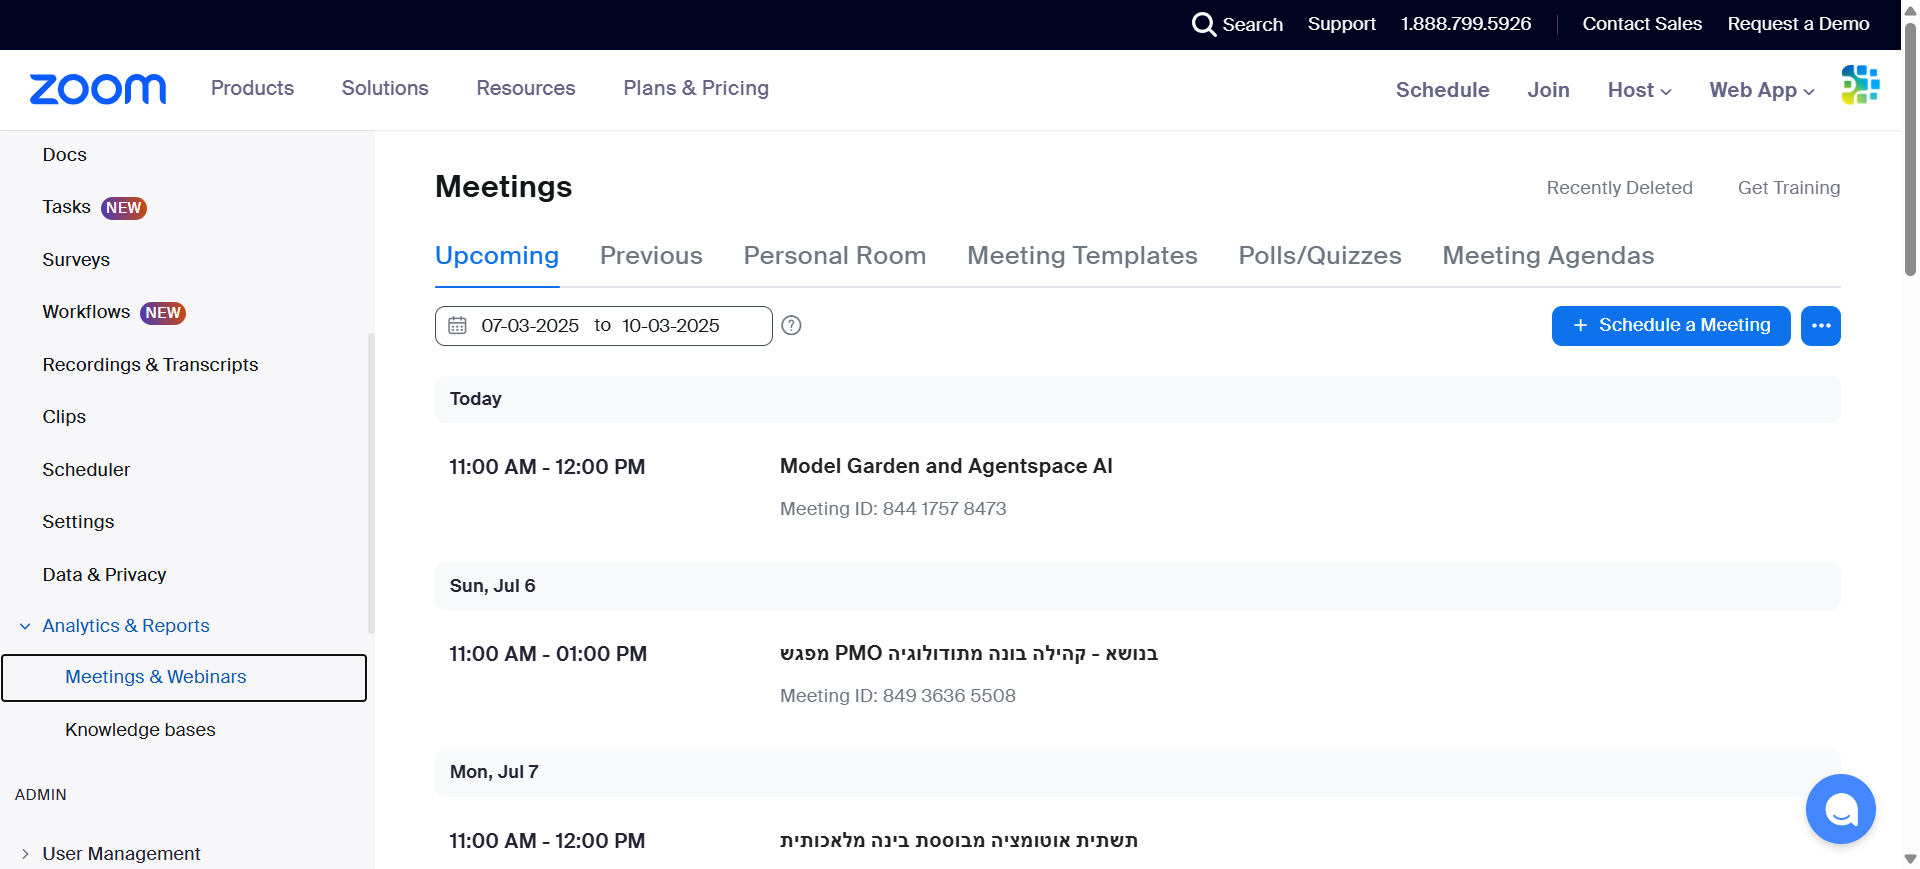
Task: Click the 1.888.799.5926 phone number
Action: point(1466,24)
